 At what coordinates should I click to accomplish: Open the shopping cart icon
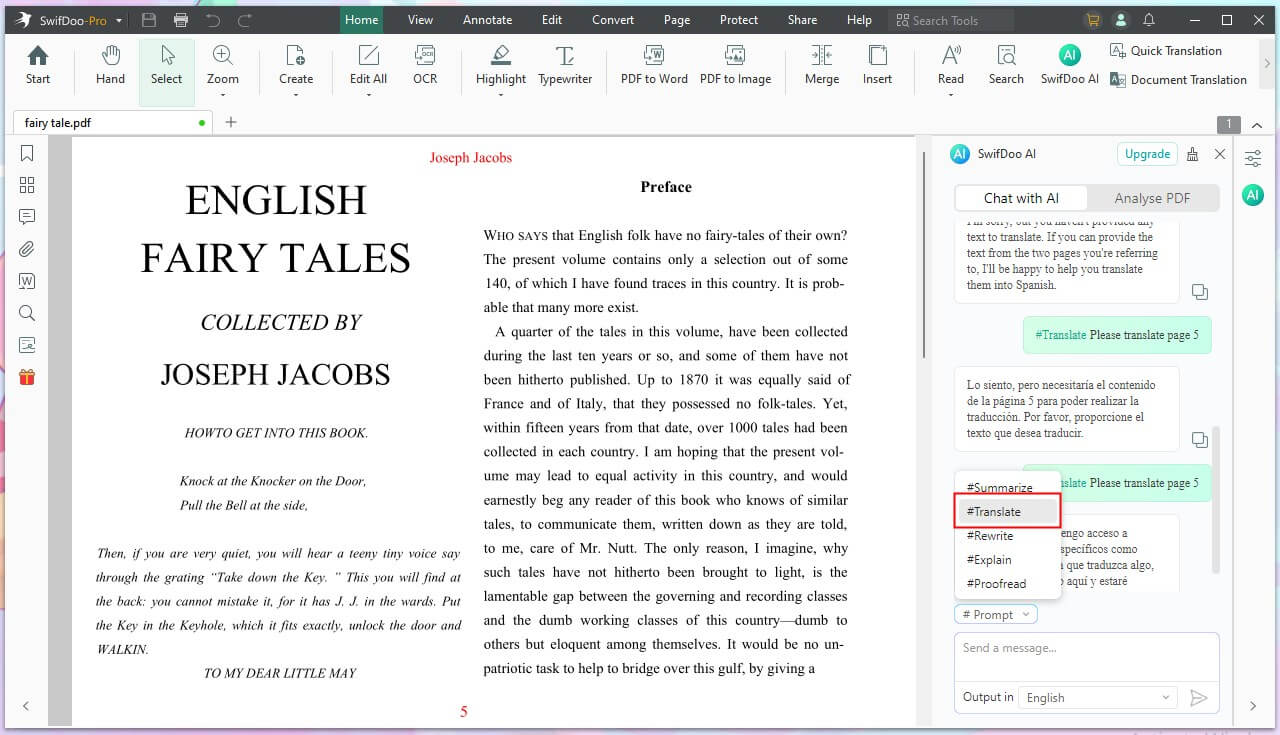(x=1092, y=20)
